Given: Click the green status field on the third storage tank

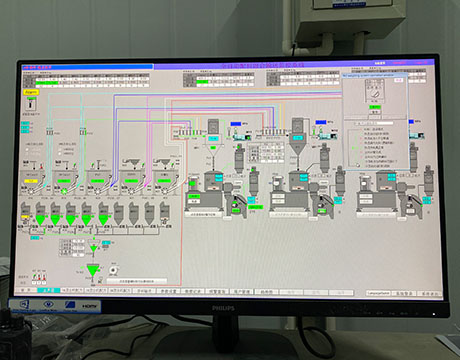Looking at the screenshot, I should tap(98, 181).
